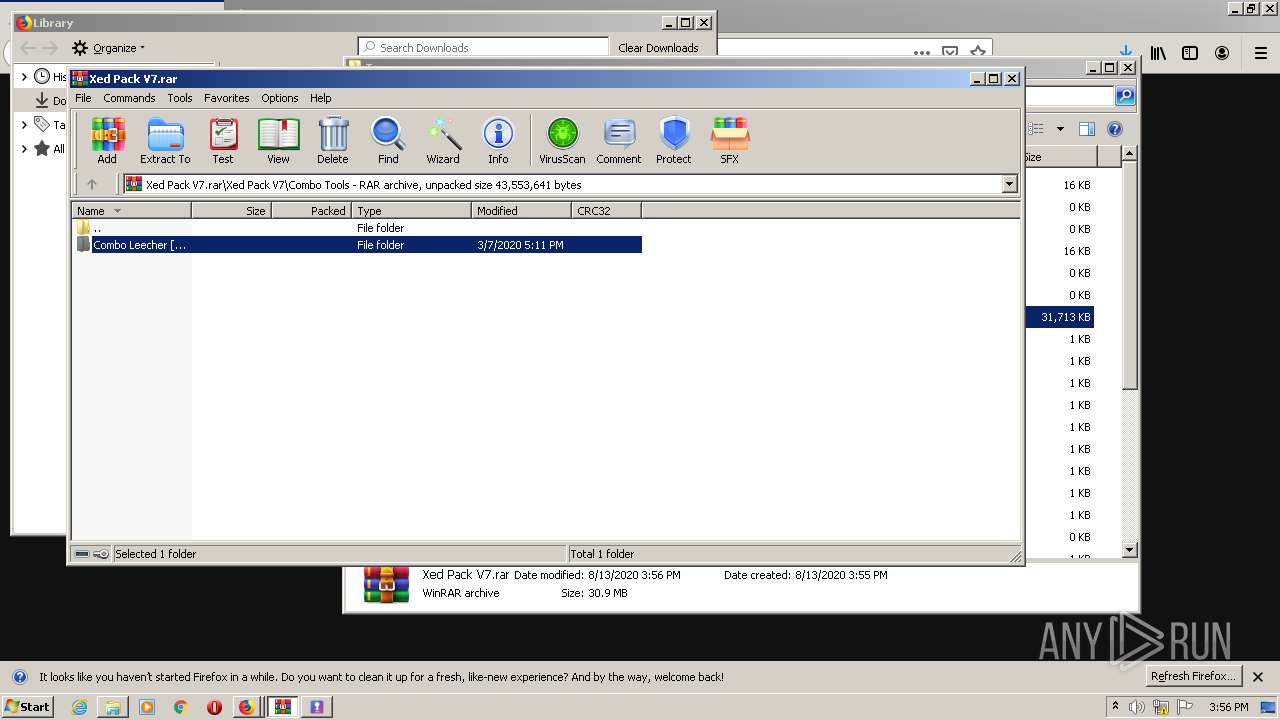Screen dimensions: 1280x720
Task: Open Firefox hamburger menu
Action: pos(1261,53)
